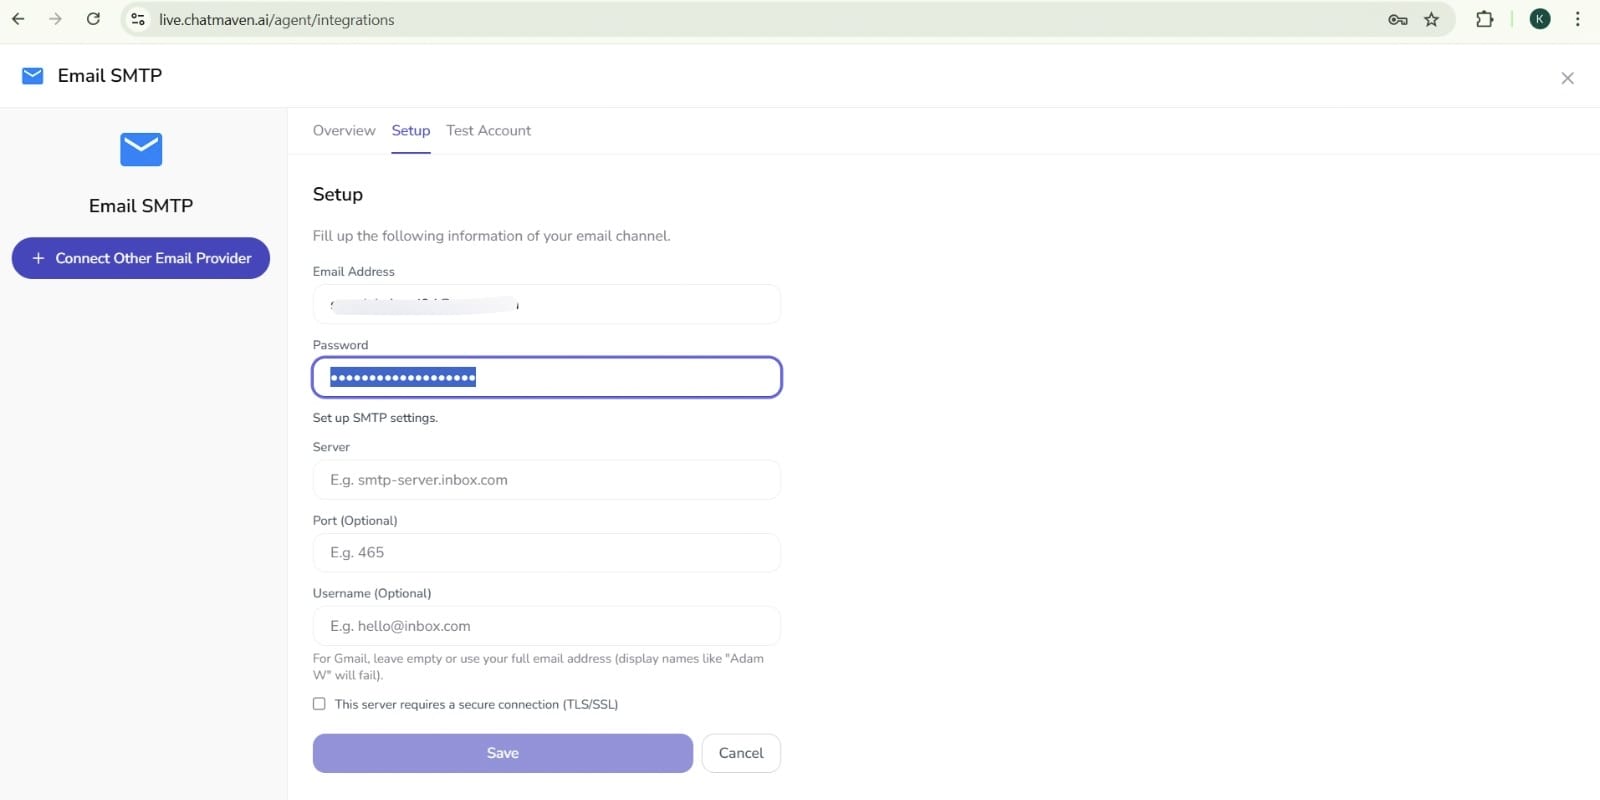Focus the Server input field
1600x800 pixels.
(x=546, y=480)
